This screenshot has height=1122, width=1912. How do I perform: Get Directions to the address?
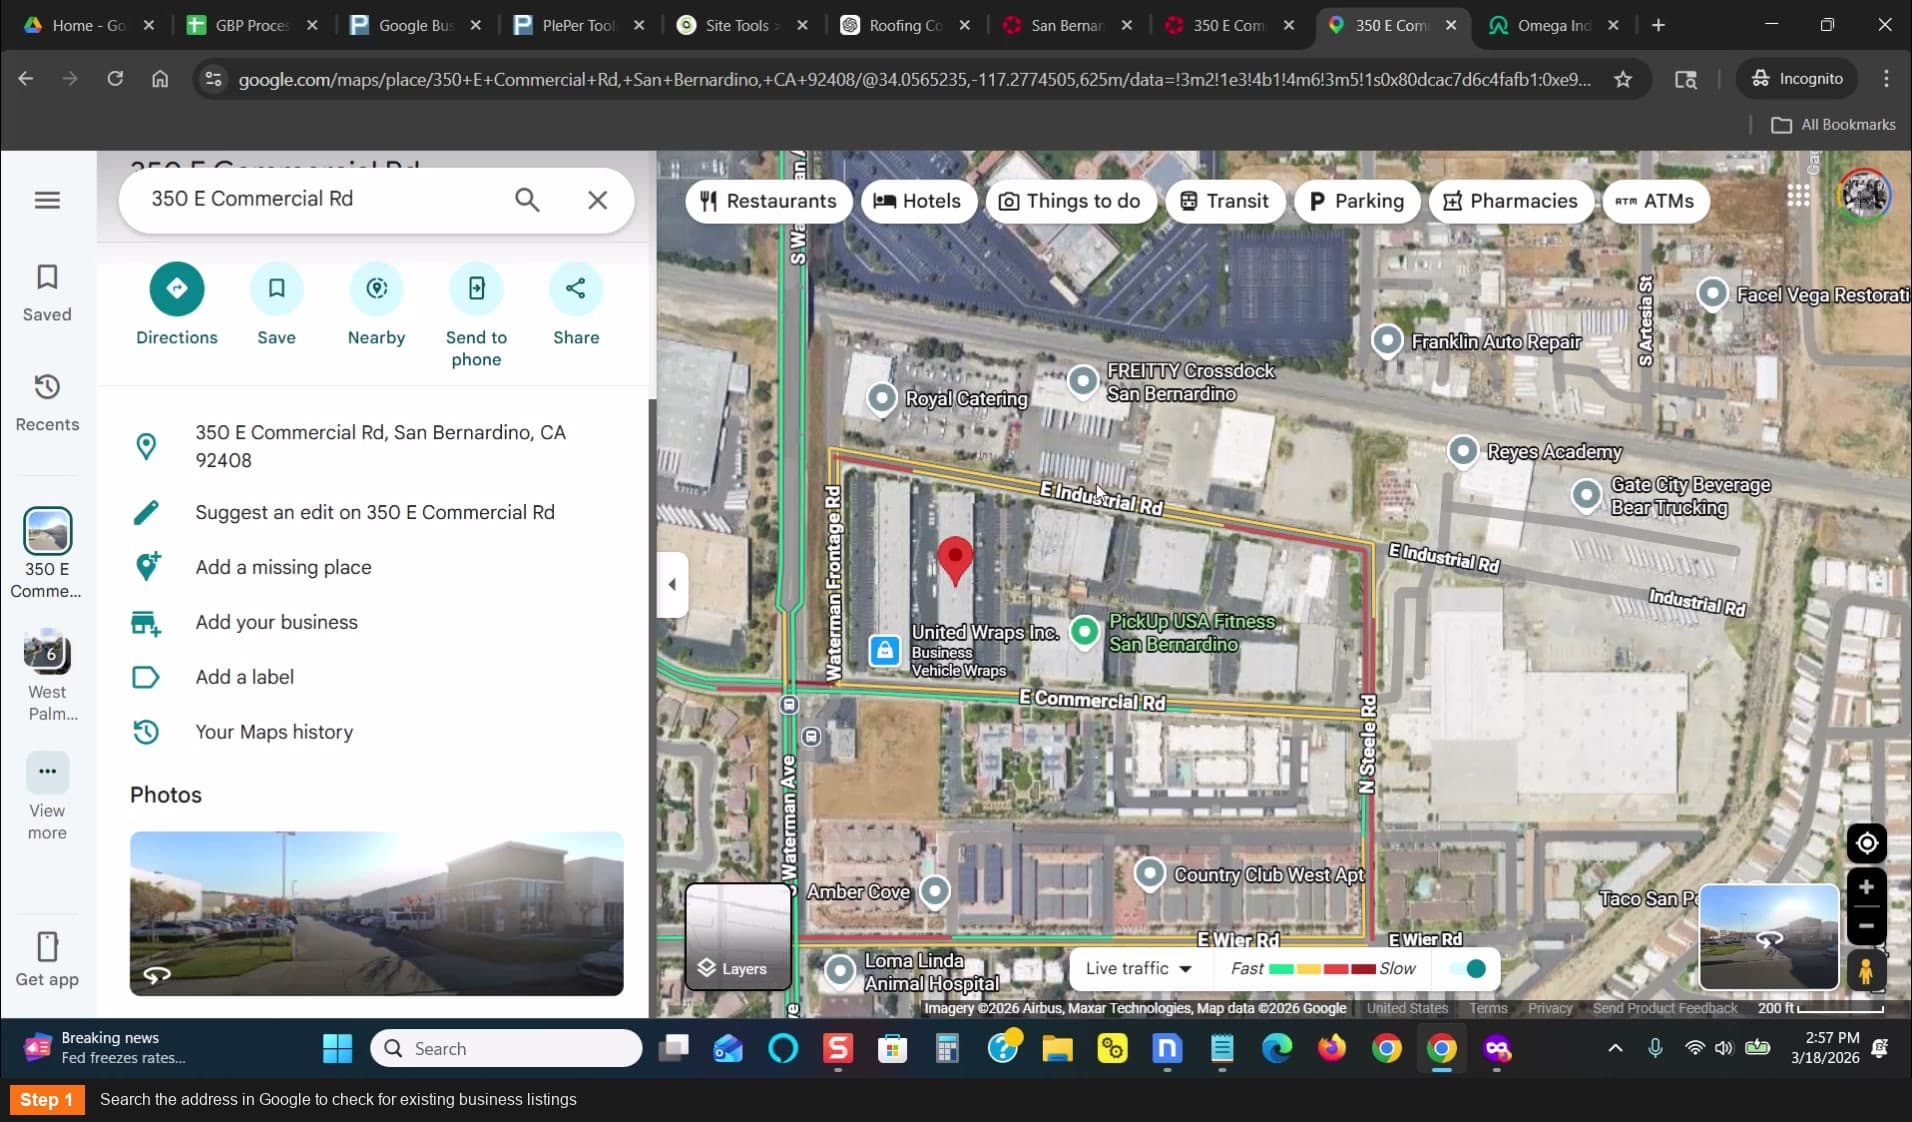177,305
